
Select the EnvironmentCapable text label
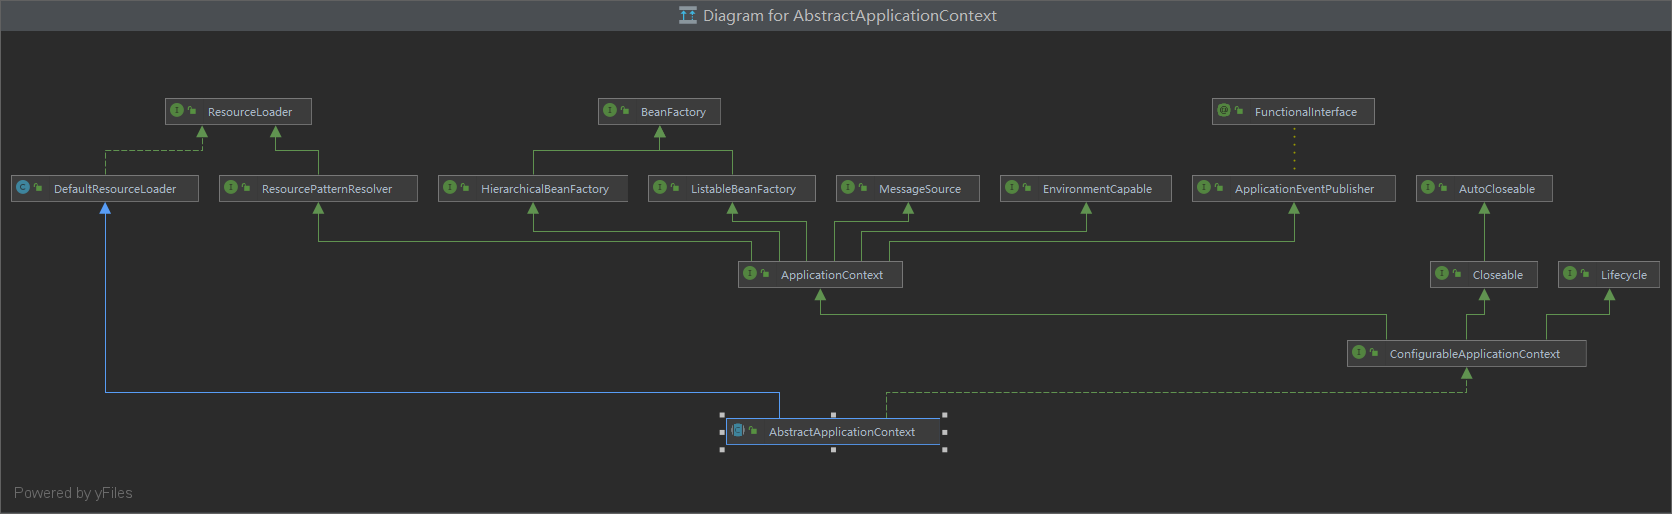1097,189
